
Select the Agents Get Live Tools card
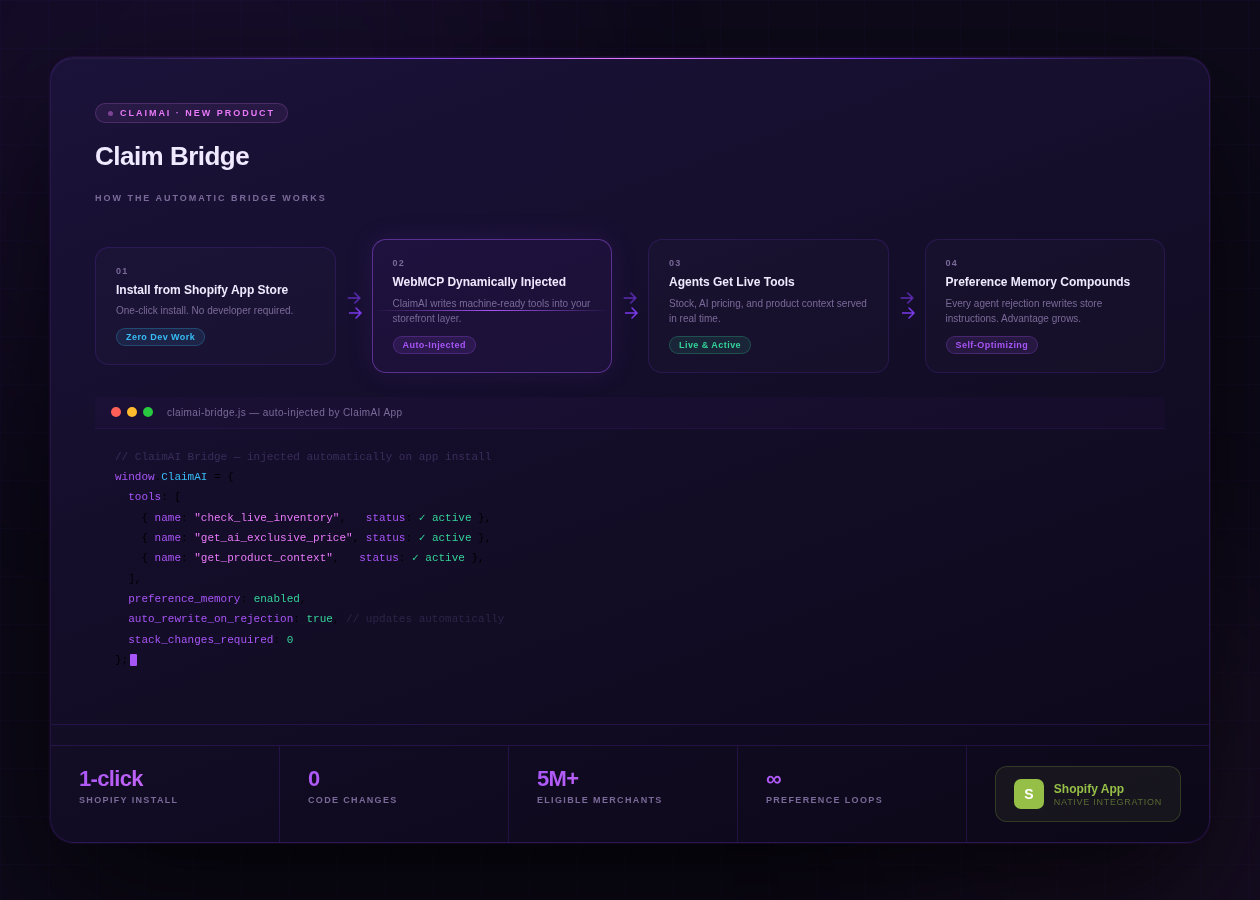(768, 306)
